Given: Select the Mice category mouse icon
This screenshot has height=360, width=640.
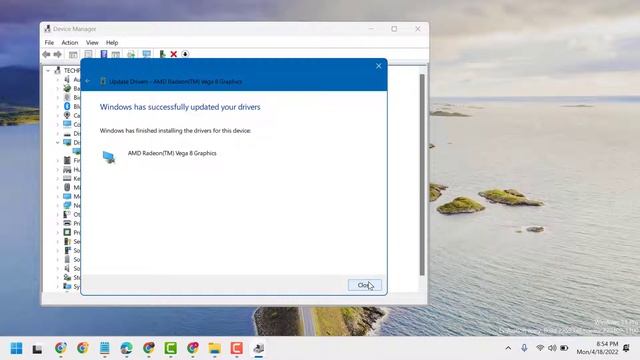Looking at the screenshot, I should (67, 187).
